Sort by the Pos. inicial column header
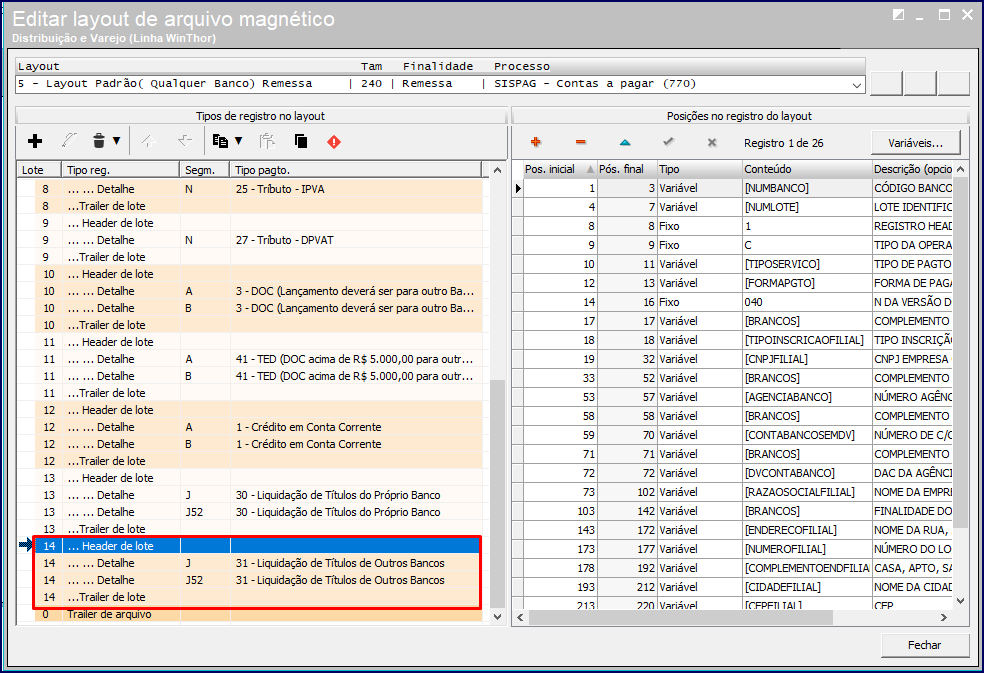The width and height of the screenshot is (984, 673). [x=560, y=169]
